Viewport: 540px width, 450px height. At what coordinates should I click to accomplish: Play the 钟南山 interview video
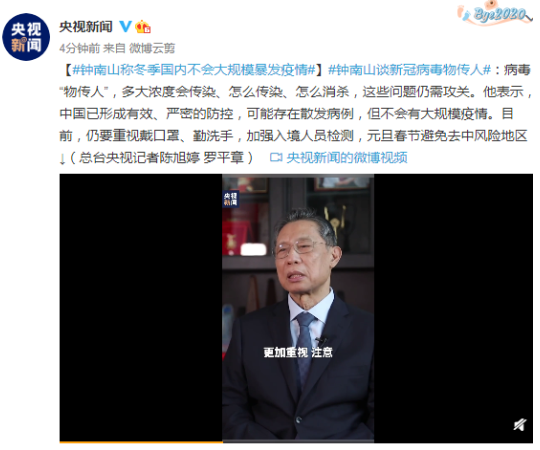click(x=298, y=308)
